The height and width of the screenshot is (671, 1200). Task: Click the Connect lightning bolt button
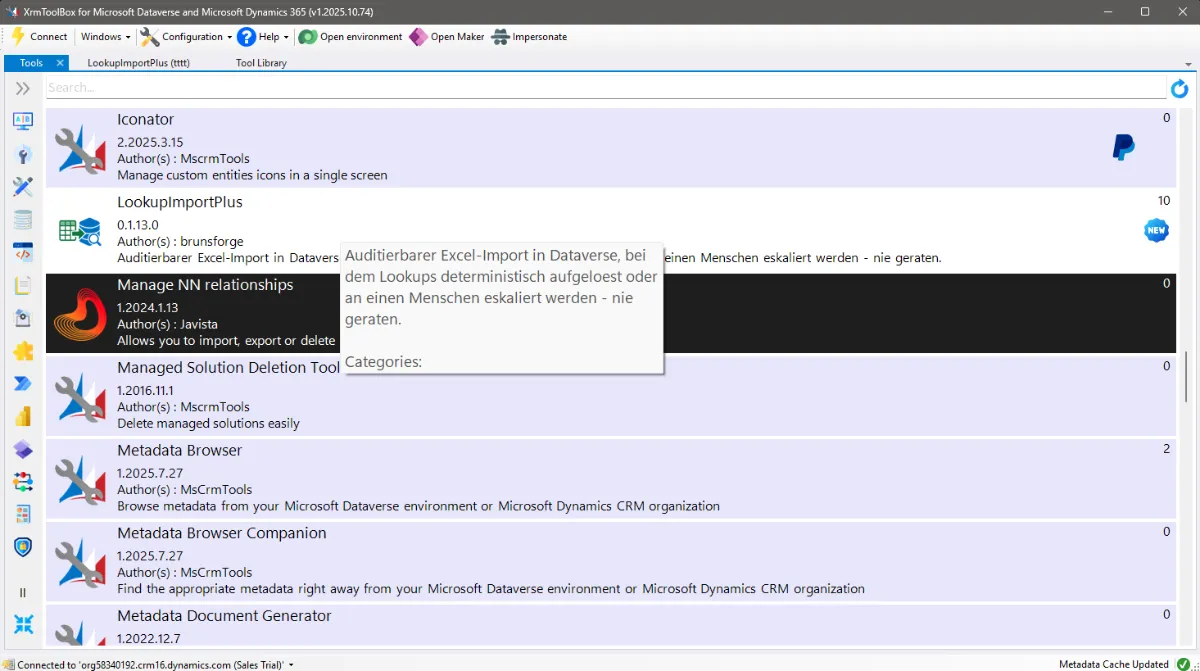38,37
